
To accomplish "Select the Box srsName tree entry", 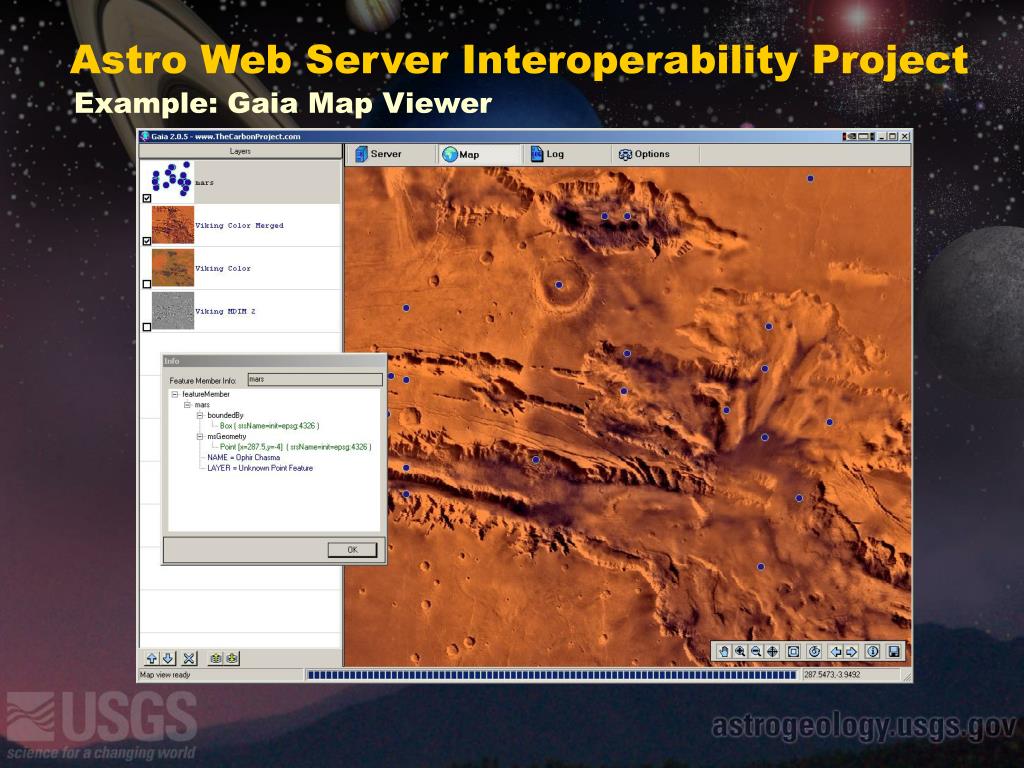I will tap(270, 426).
